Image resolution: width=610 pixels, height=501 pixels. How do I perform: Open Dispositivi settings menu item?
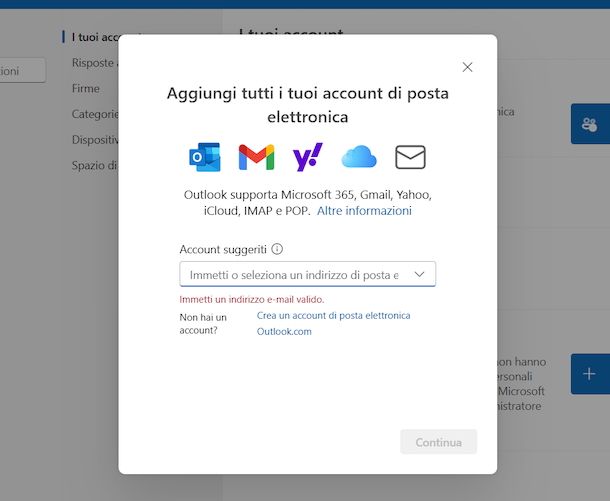(x=95, y=140)
